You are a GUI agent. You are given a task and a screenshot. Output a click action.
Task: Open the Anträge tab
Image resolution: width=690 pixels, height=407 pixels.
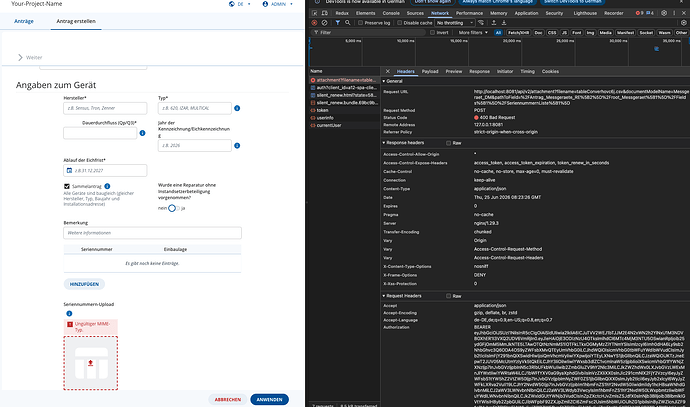tap(24, 21)
